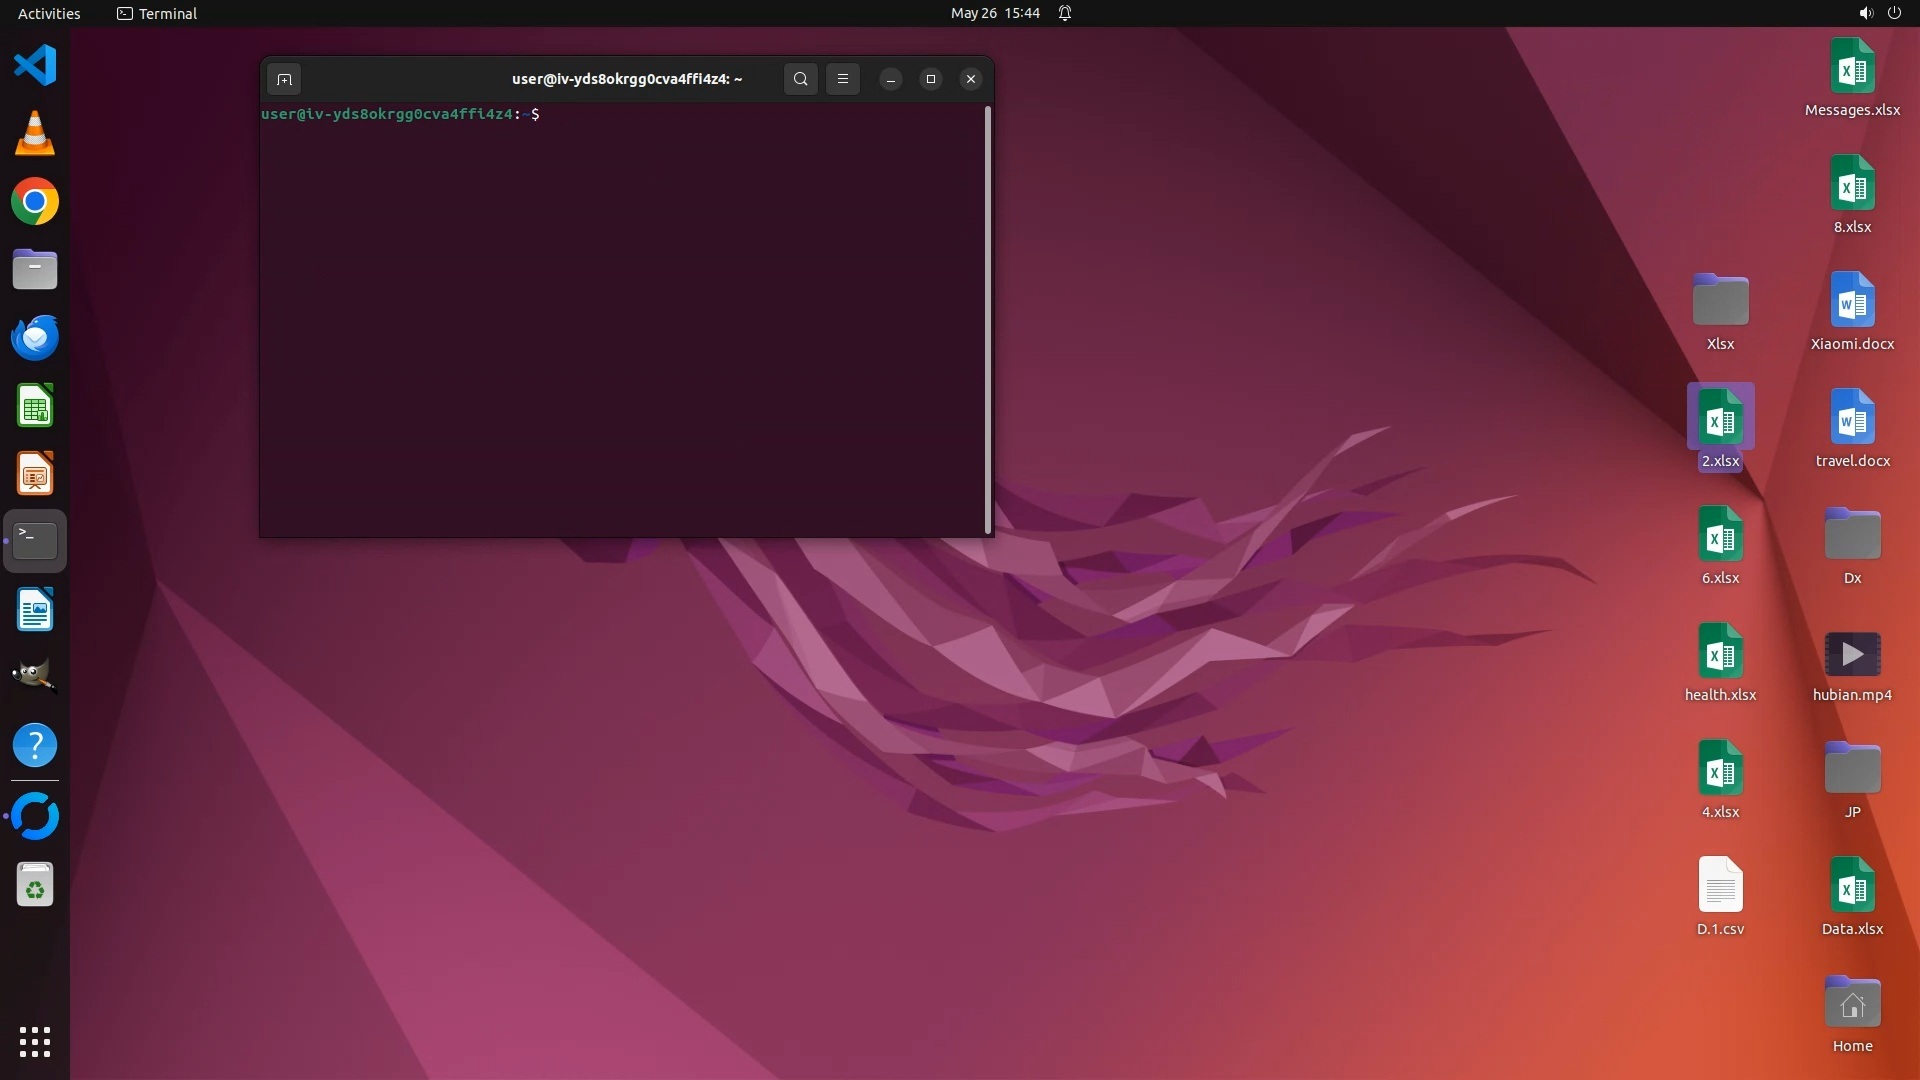Launch Google Chrome from dock
This screenshot has height=1080, width=1920.
(35, 202)
